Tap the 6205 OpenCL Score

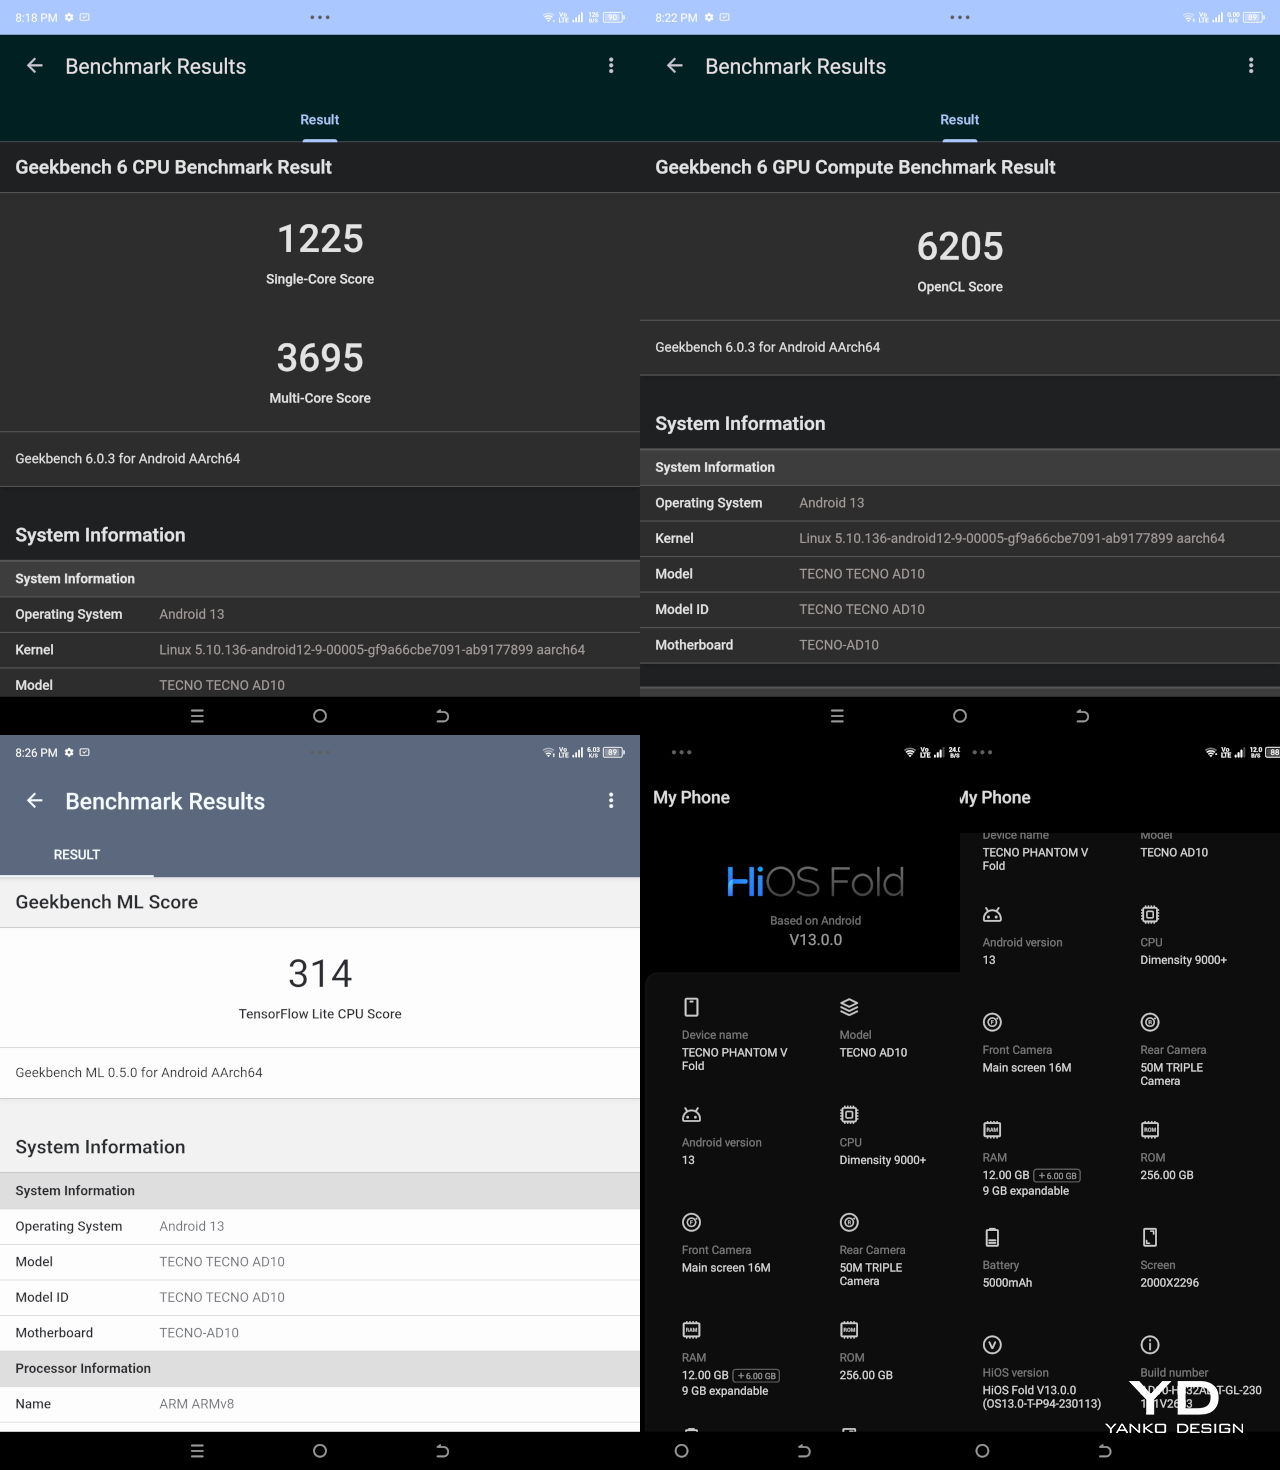pyautogui.click(x=959, y=247)
